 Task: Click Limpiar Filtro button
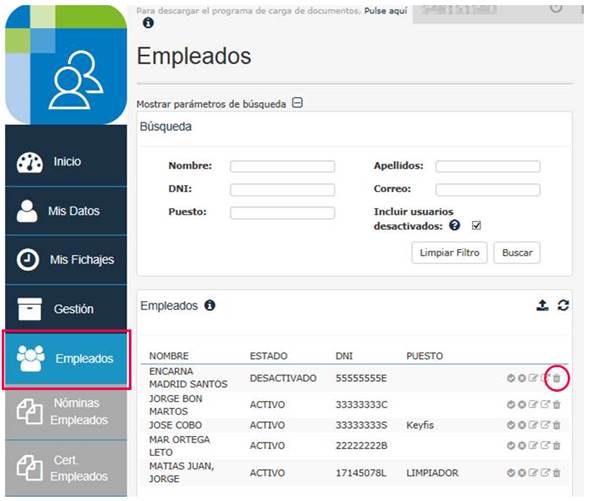449,253
